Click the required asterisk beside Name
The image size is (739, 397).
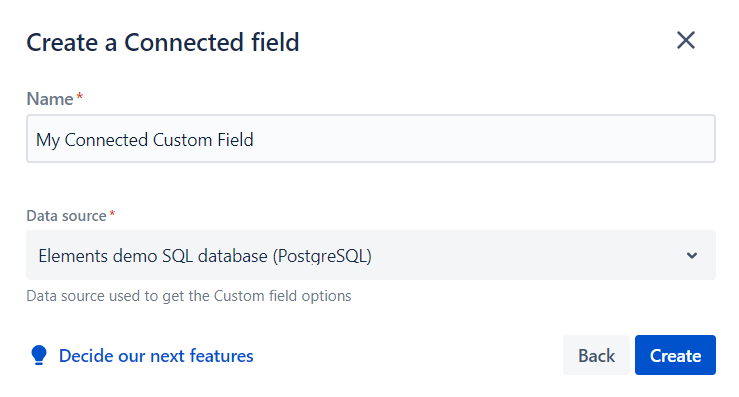[80, 96]
